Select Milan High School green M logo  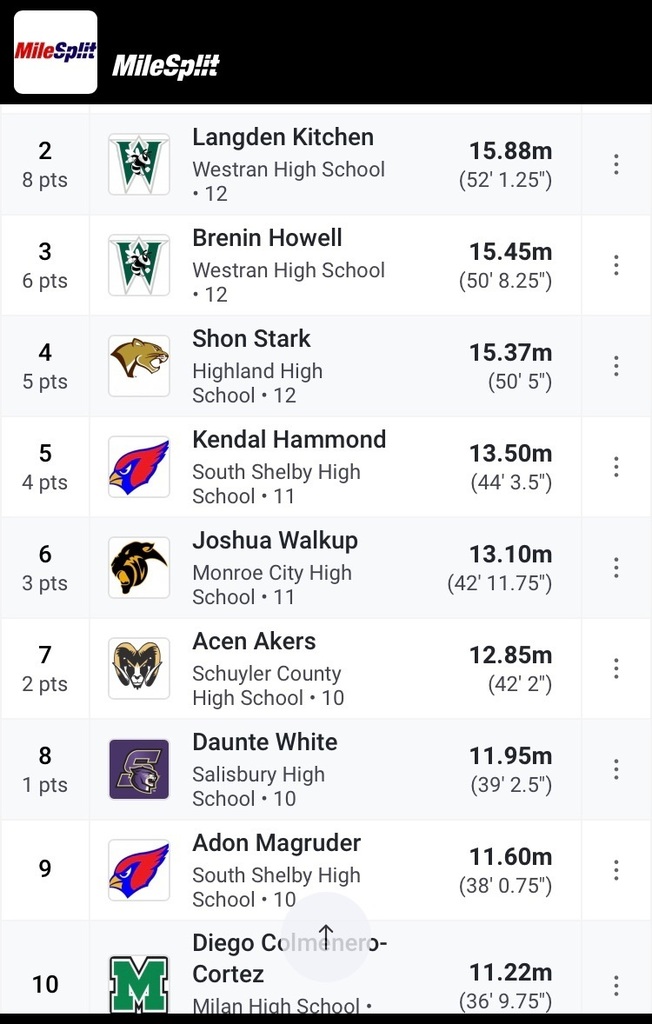coord(139,984)
